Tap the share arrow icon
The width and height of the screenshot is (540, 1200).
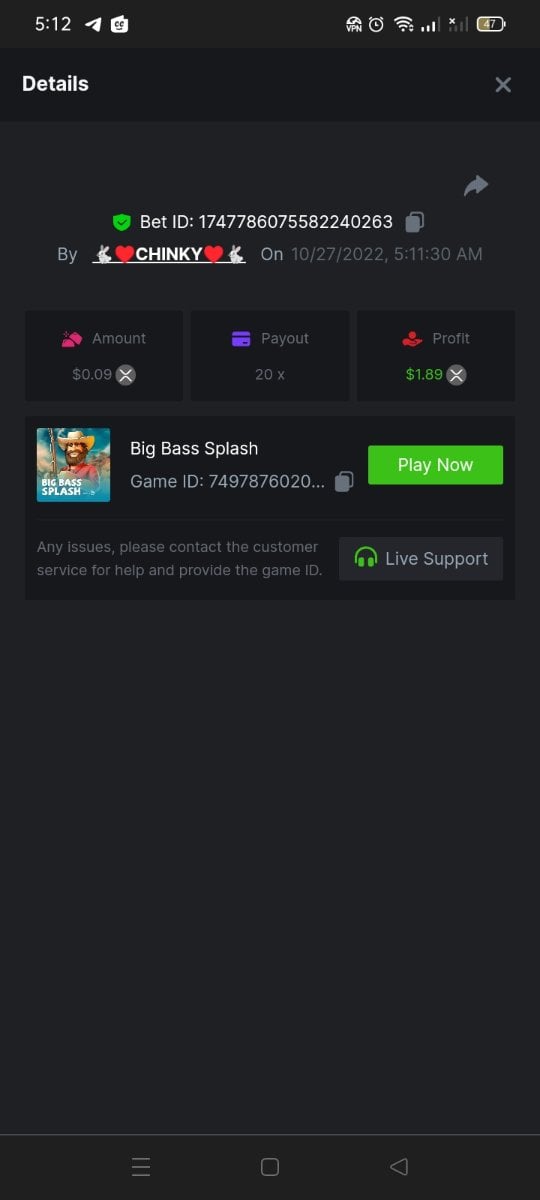(476, 185)
